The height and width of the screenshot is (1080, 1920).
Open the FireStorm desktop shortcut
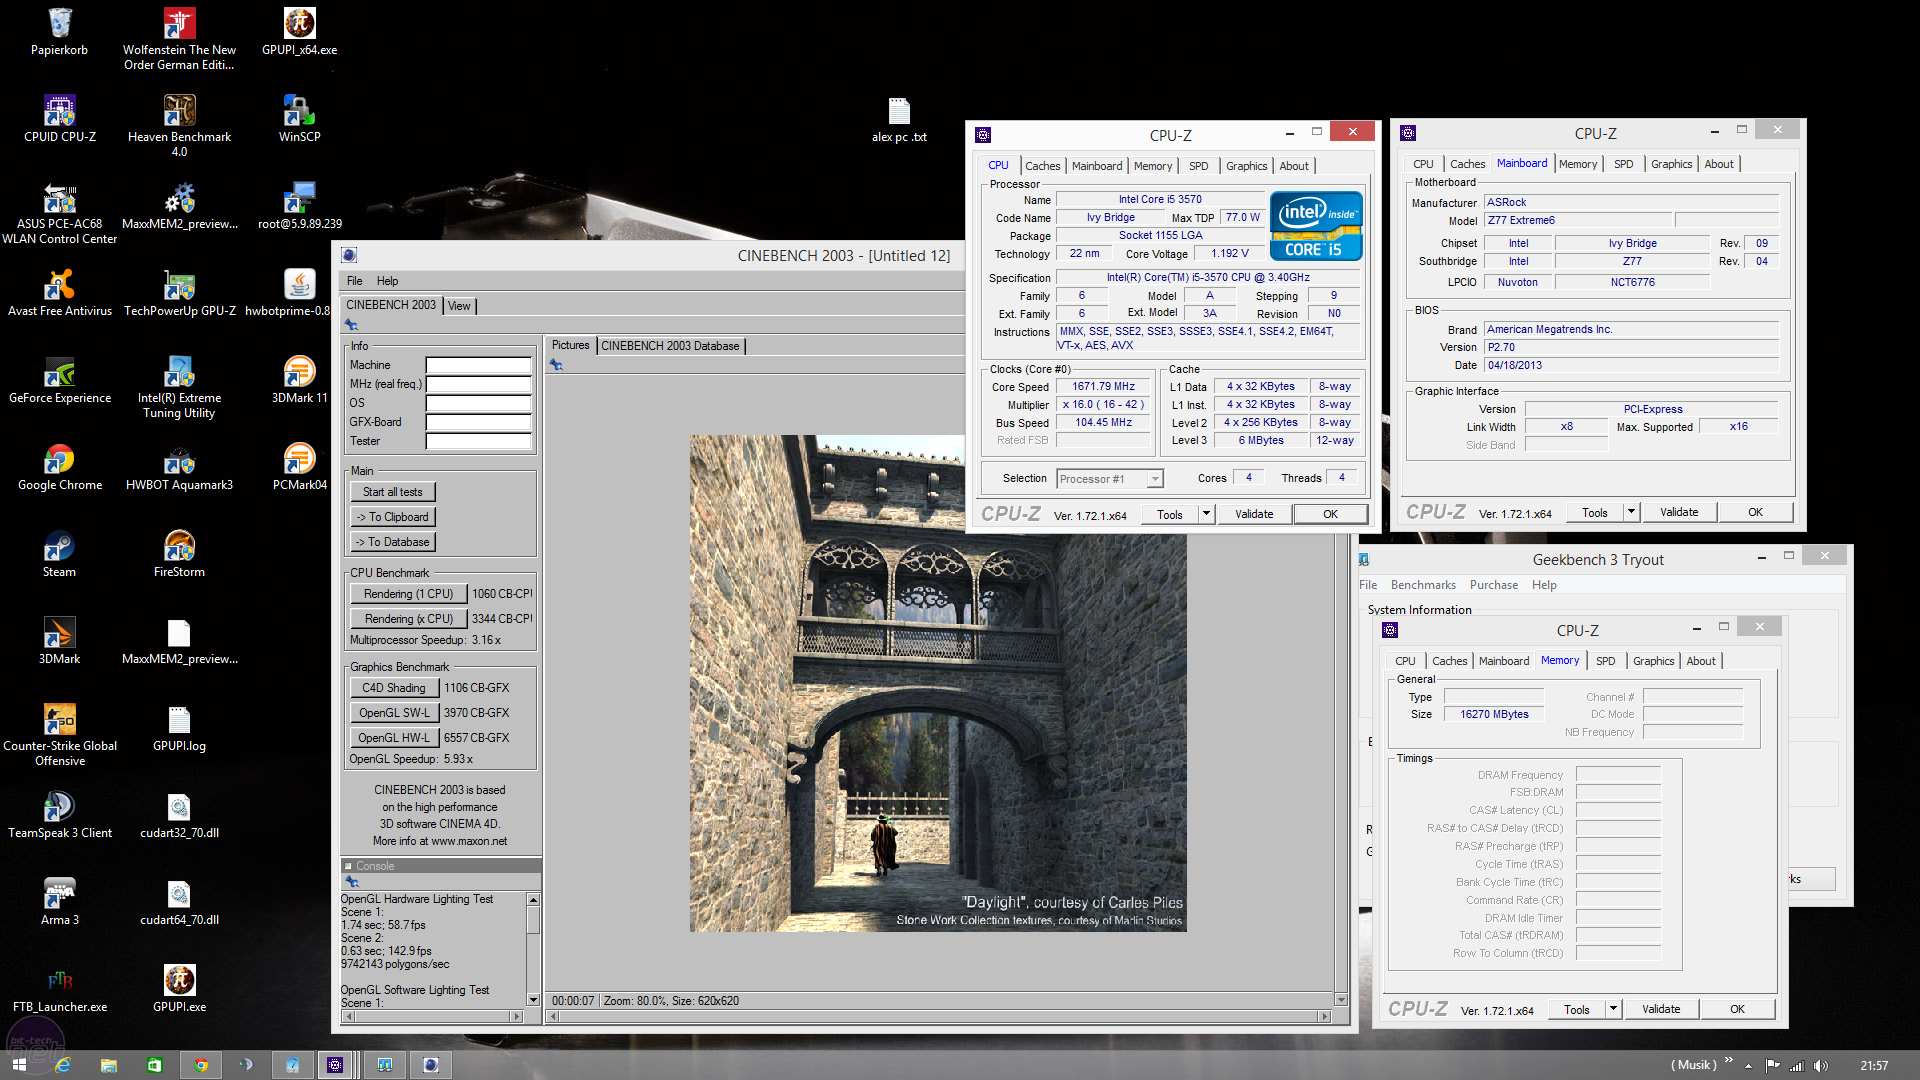pyautogui.click(x=179, y=554)
